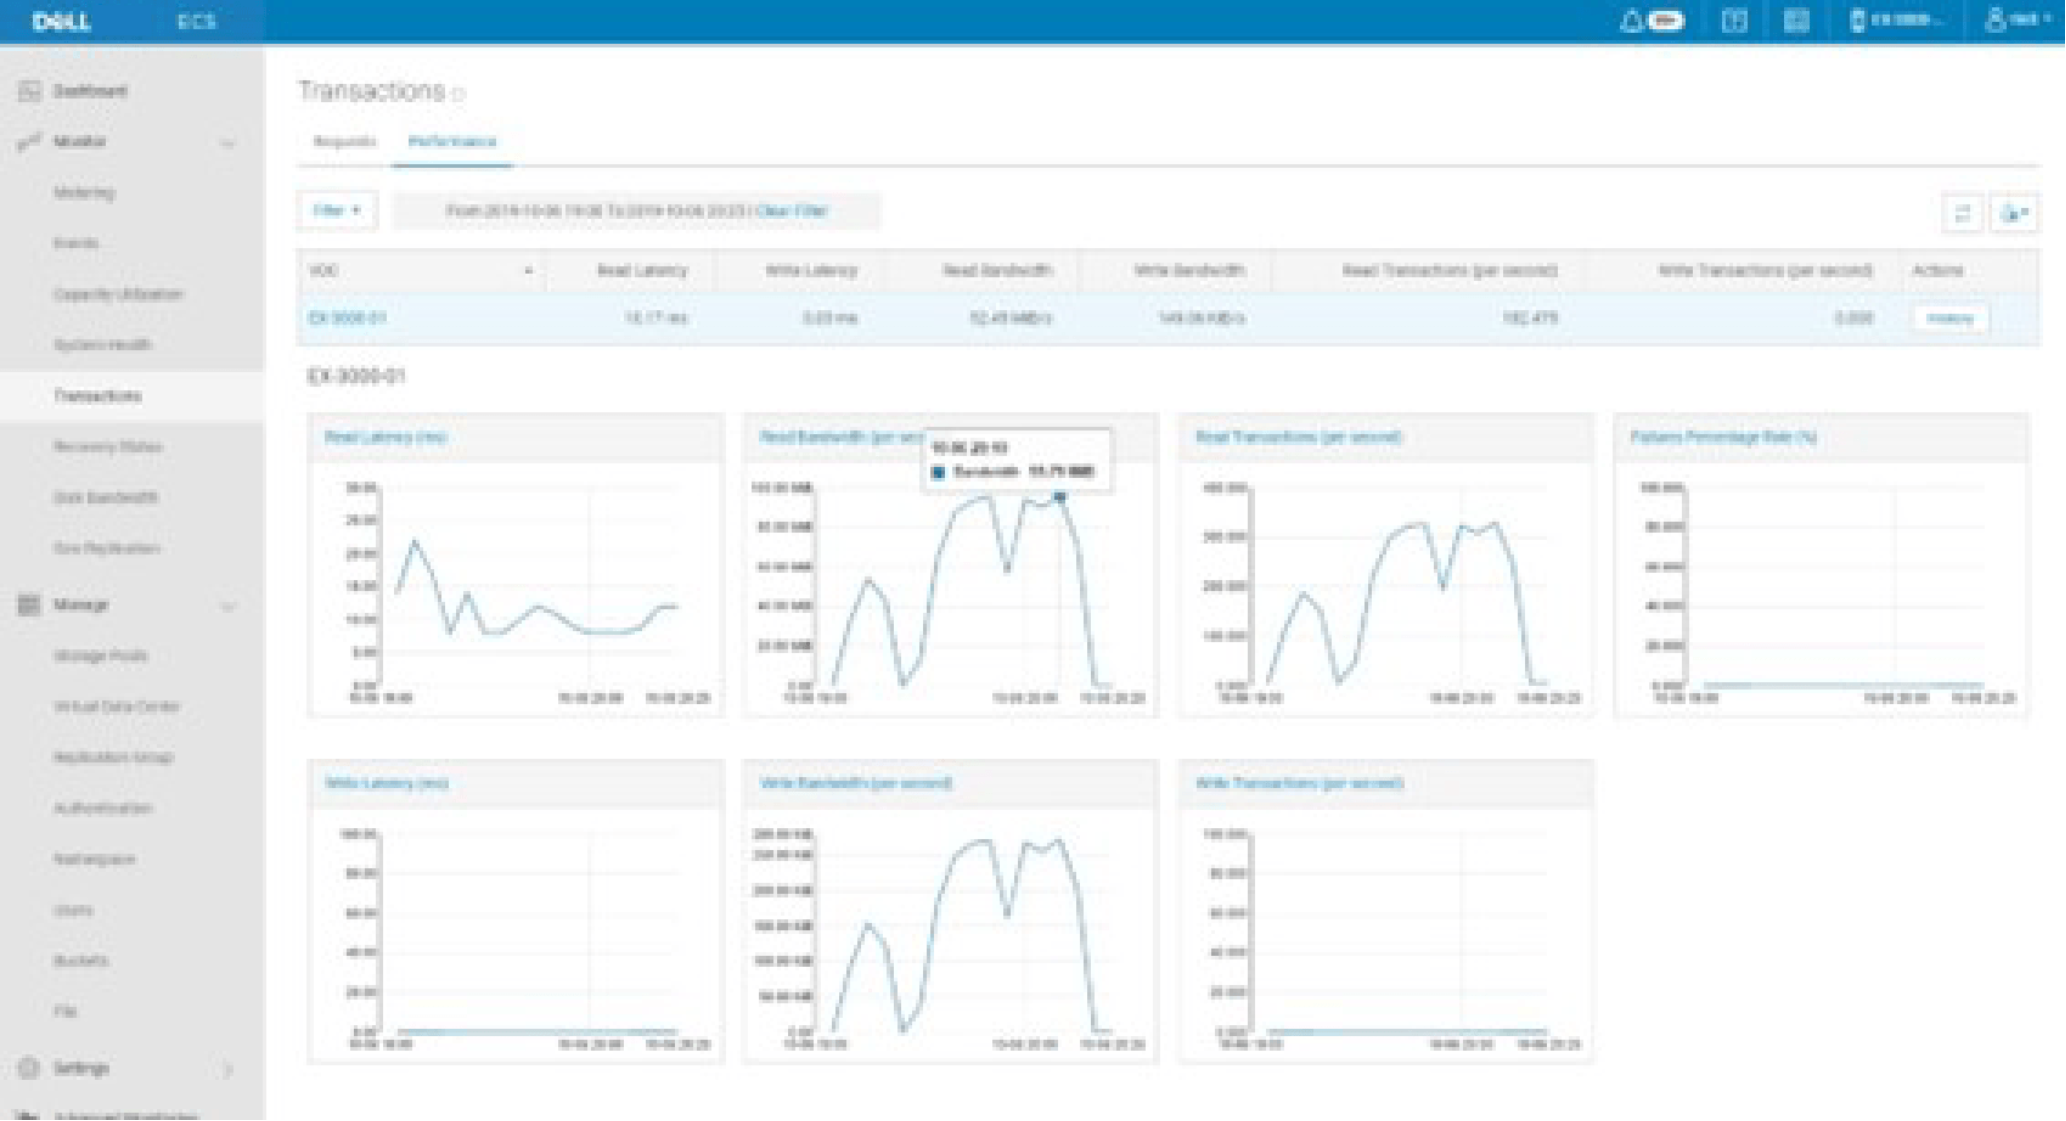Open the VDC selector in header
Viewport: 2066px width, 1121px height.
pos(1896,21)
